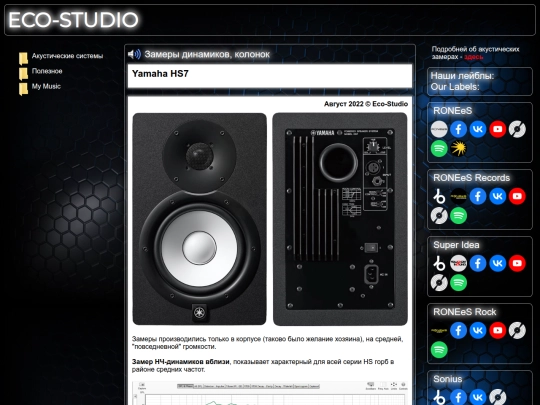Click the folder icon next to Акустические системы

pos(23,59)
